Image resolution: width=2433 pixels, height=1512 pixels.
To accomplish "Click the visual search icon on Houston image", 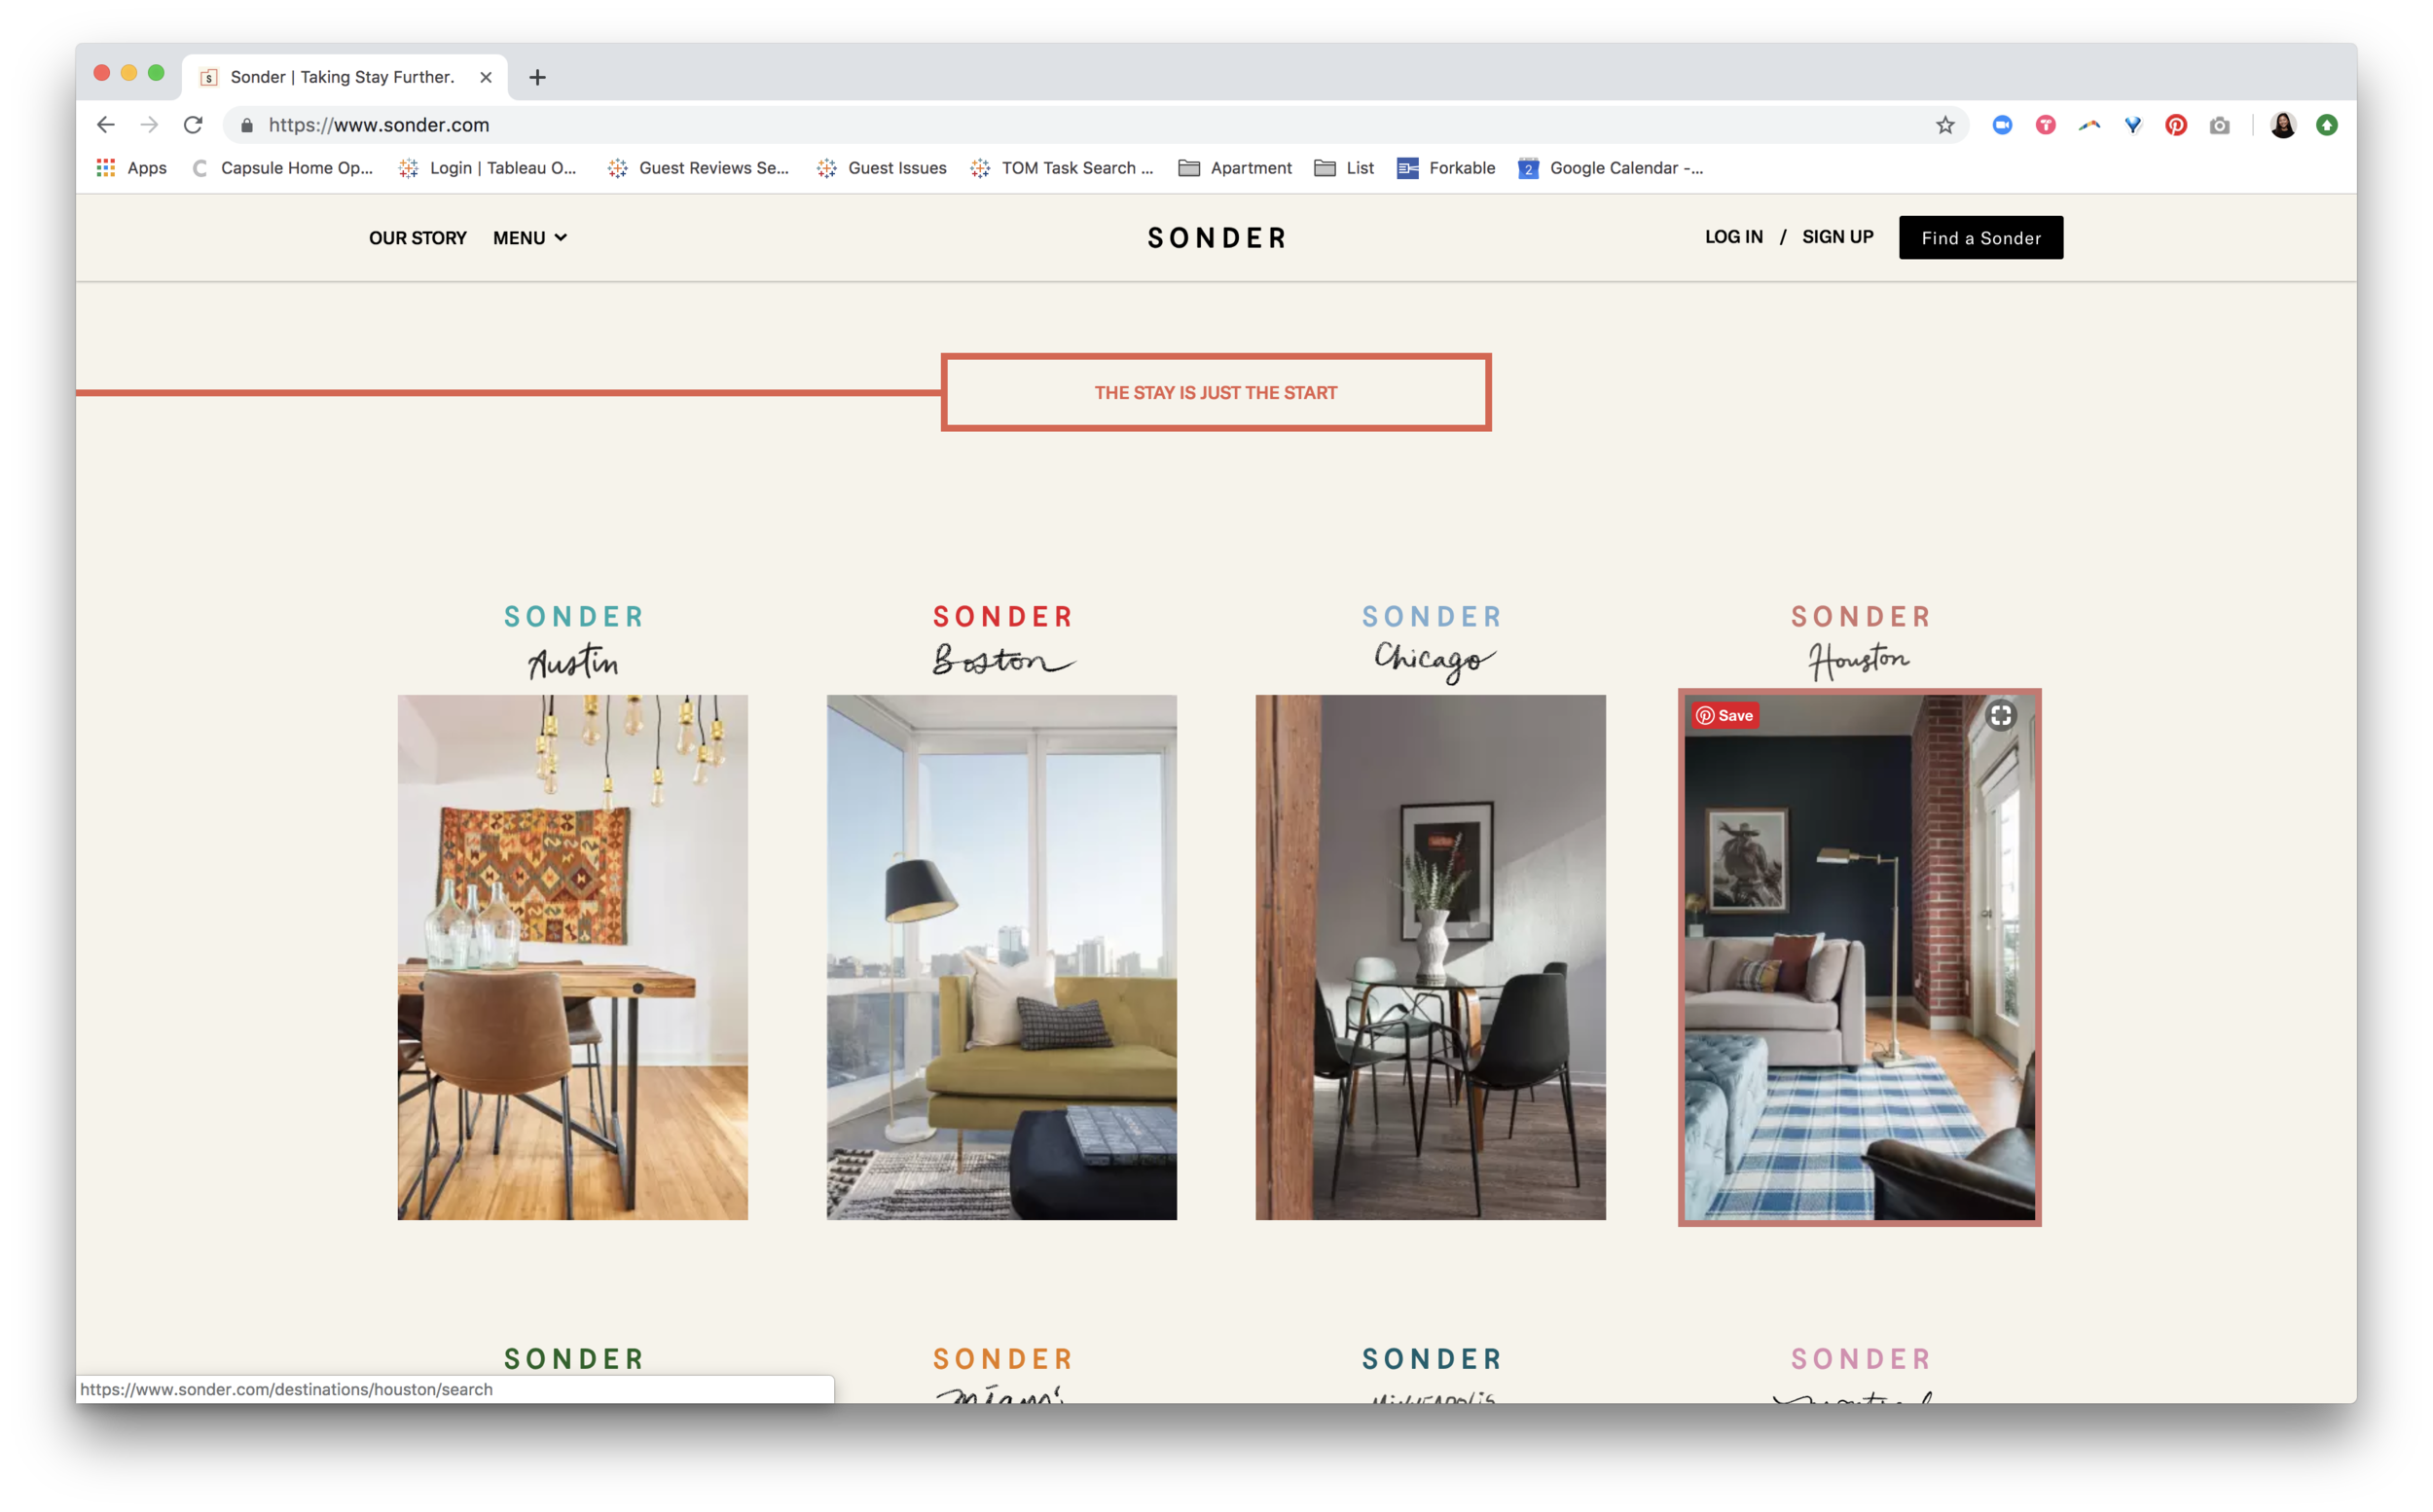I will (x=2000, y=715).
